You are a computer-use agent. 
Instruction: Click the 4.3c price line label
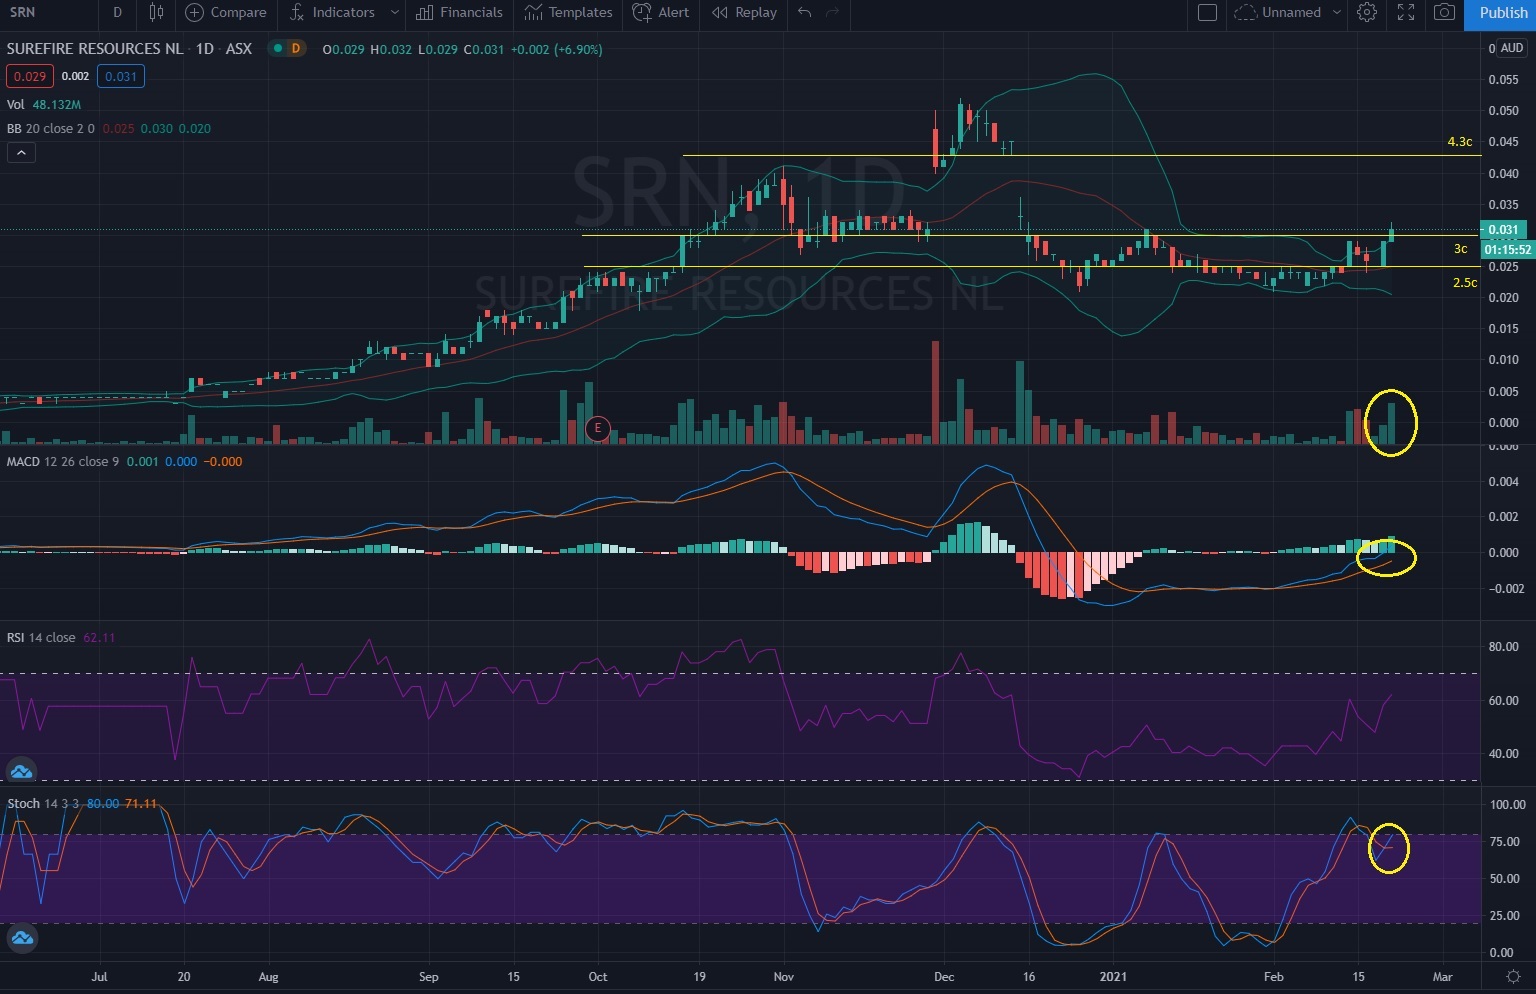coord(1460,142)
